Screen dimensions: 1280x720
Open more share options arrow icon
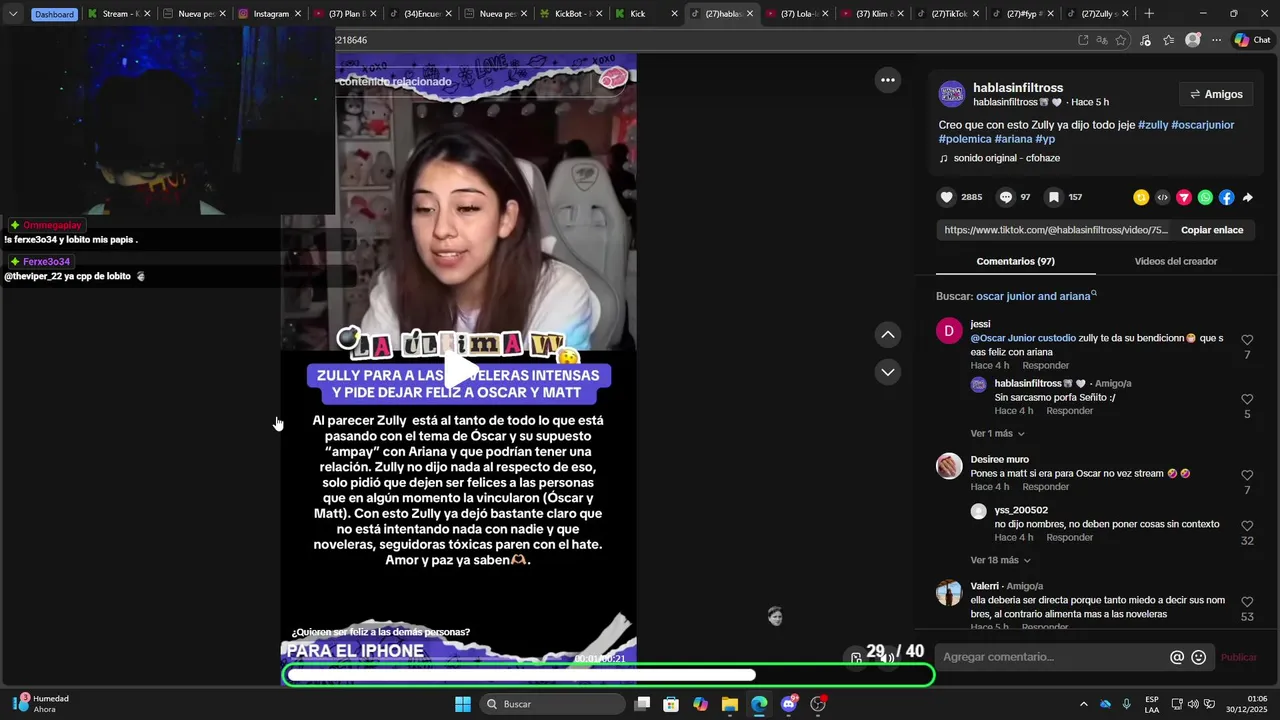click(1247, 197)
